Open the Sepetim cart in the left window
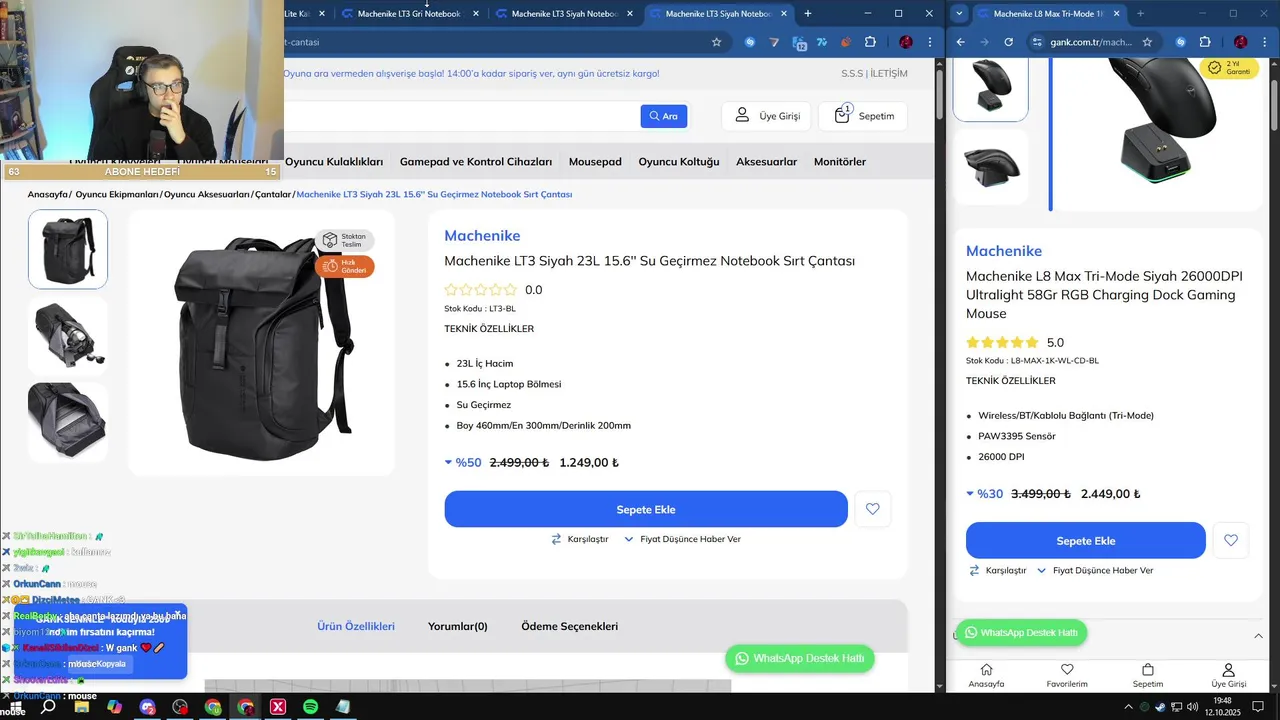This screenshot has width=1280, height=720. pyautogui.click(x=863, y=116)
